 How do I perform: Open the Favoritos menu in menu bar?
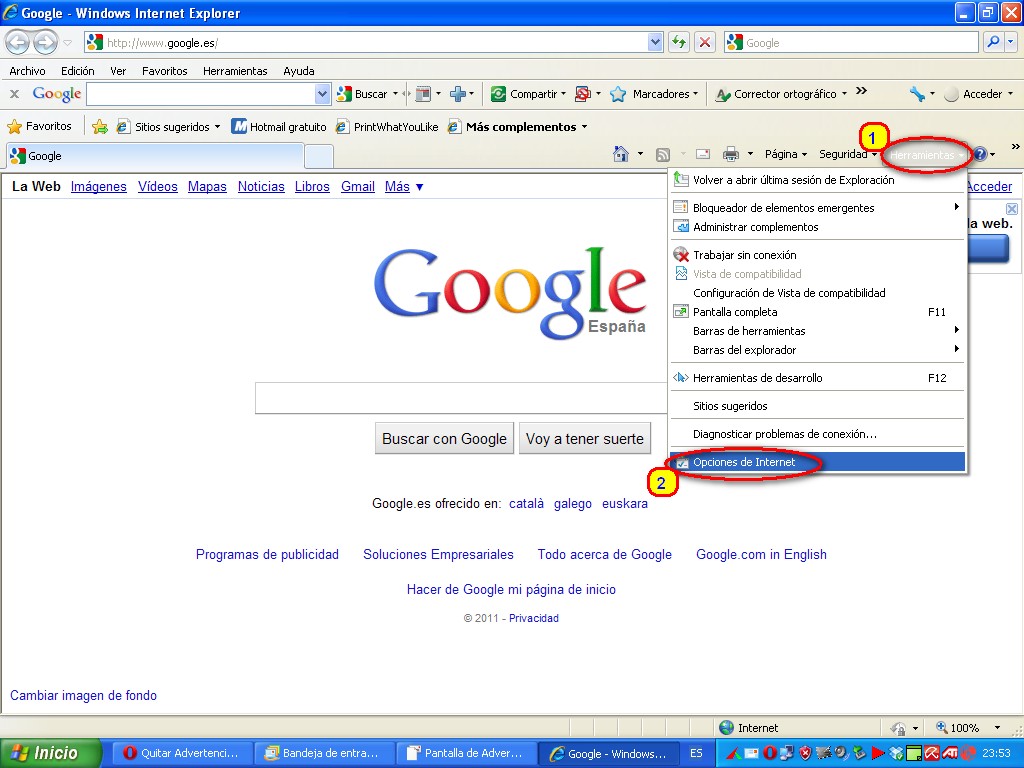point(165,71)
